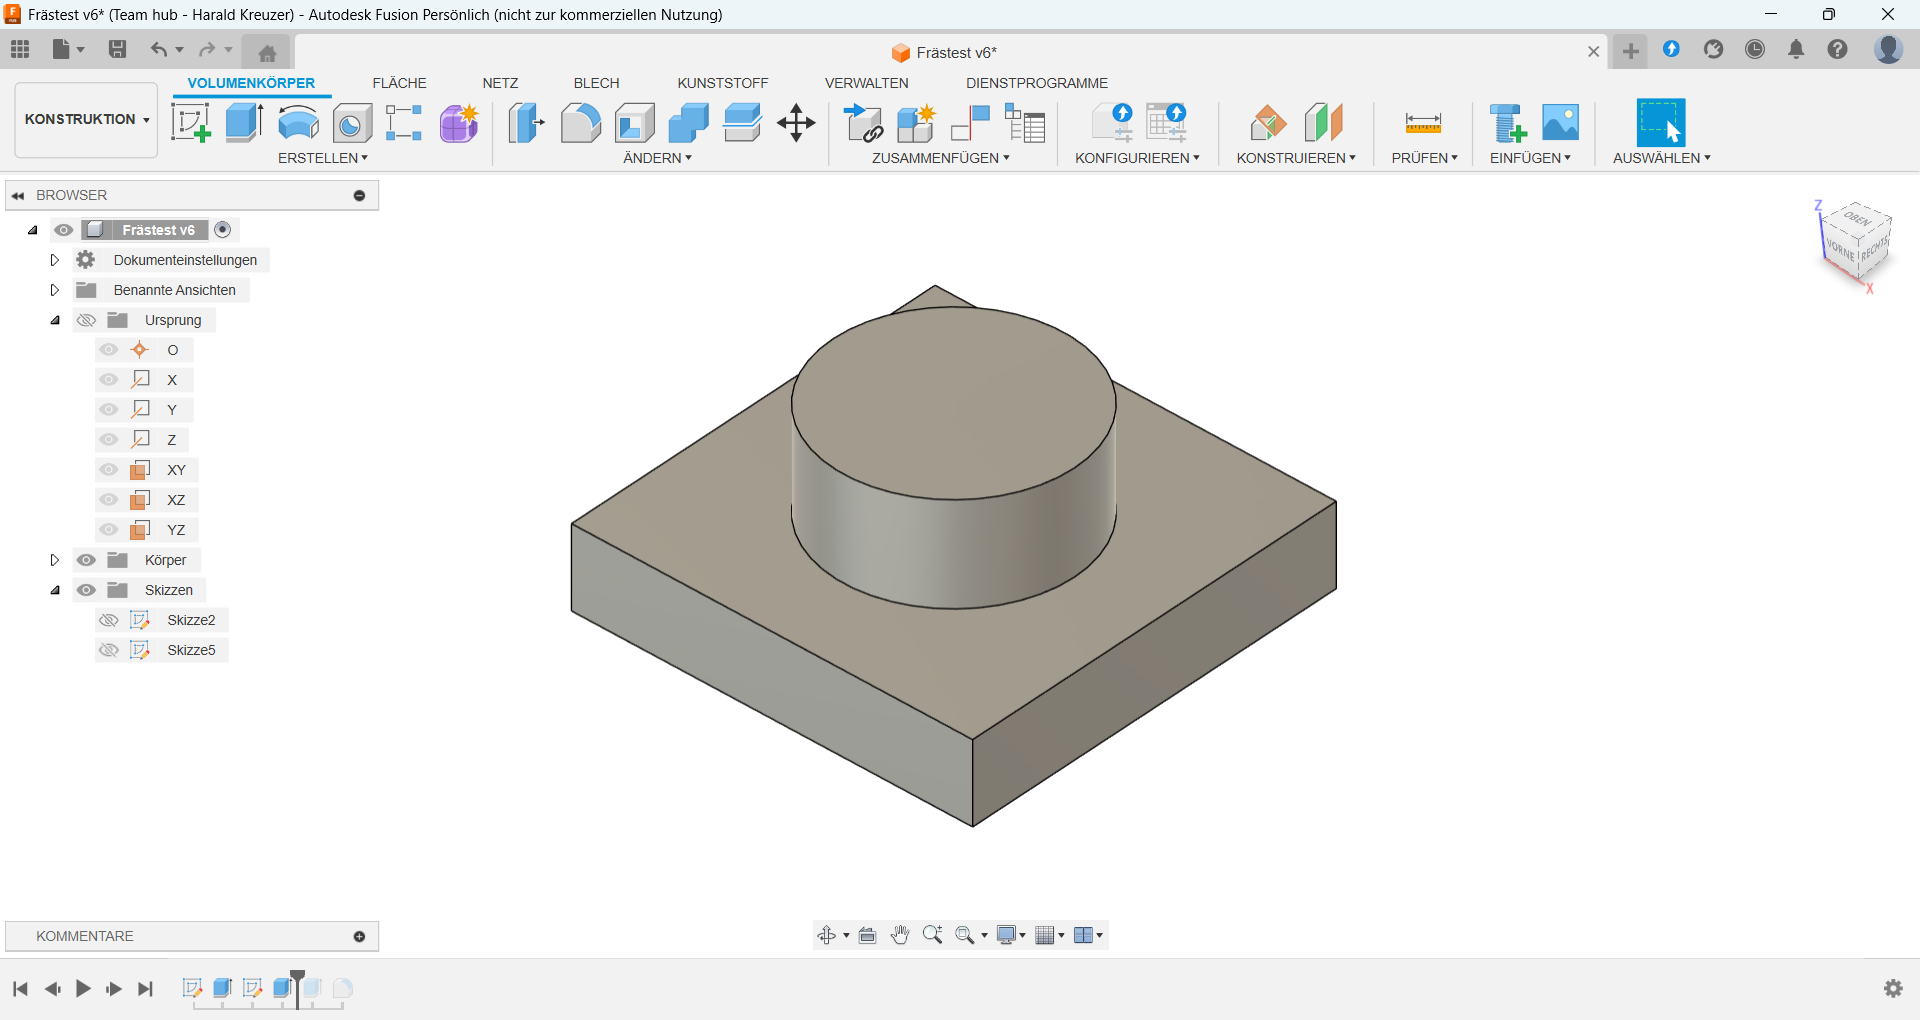Select the Create Sketch tool

190,123
